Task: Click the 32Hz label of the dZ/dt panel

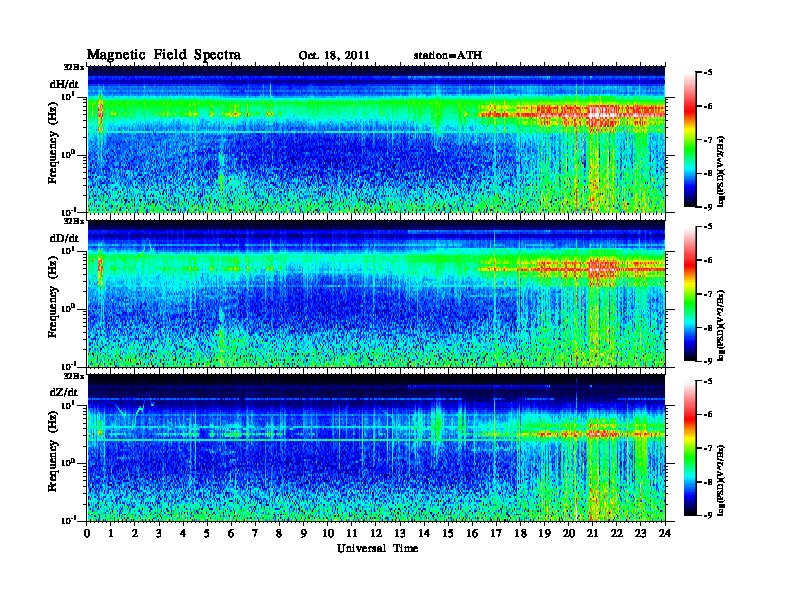Action: pyautogui.click(x=74, y=376)
